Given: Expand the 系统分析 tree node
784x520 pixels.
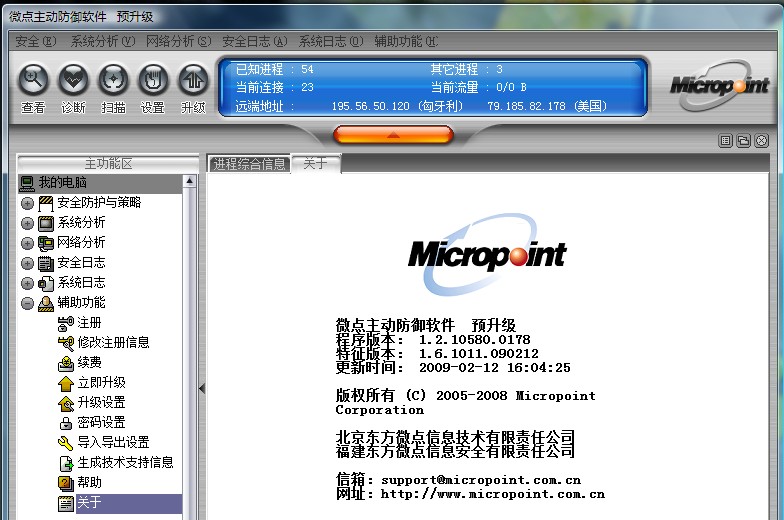Looking at the screenshot, I should 28,224.
